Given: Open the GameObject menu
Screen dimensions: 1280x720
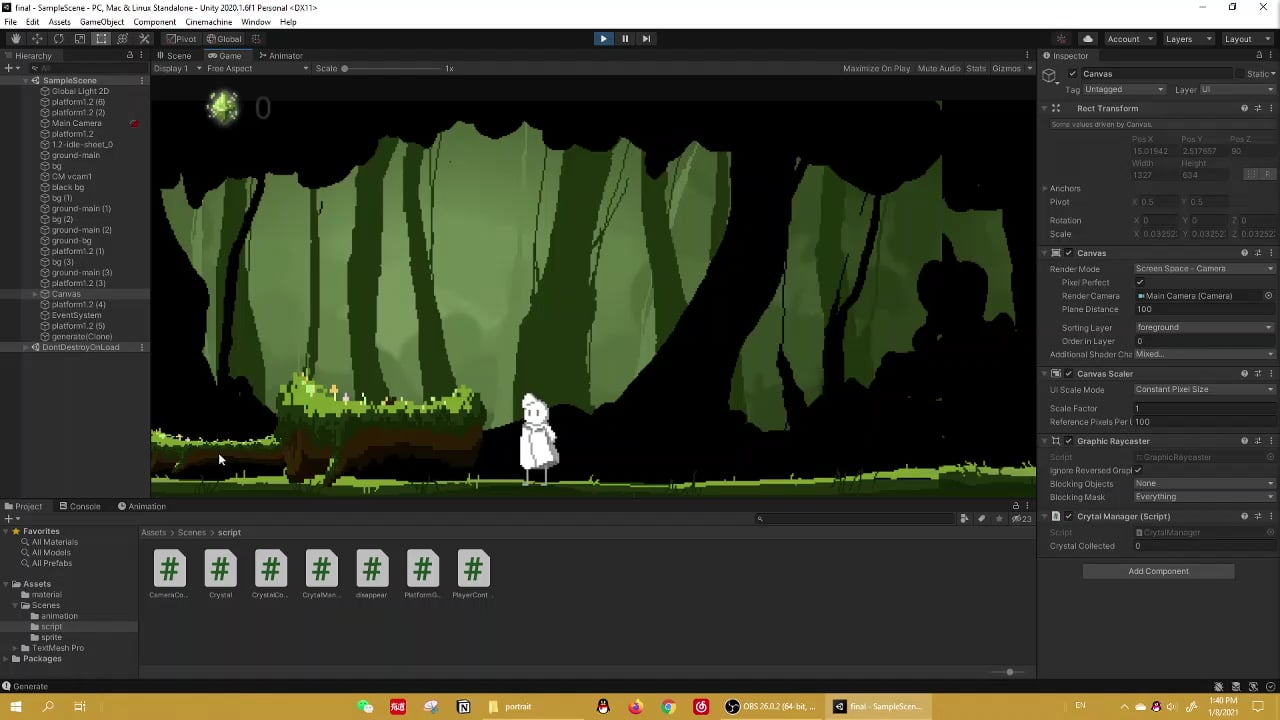Looking at the screenshot, I should point(102,22).
